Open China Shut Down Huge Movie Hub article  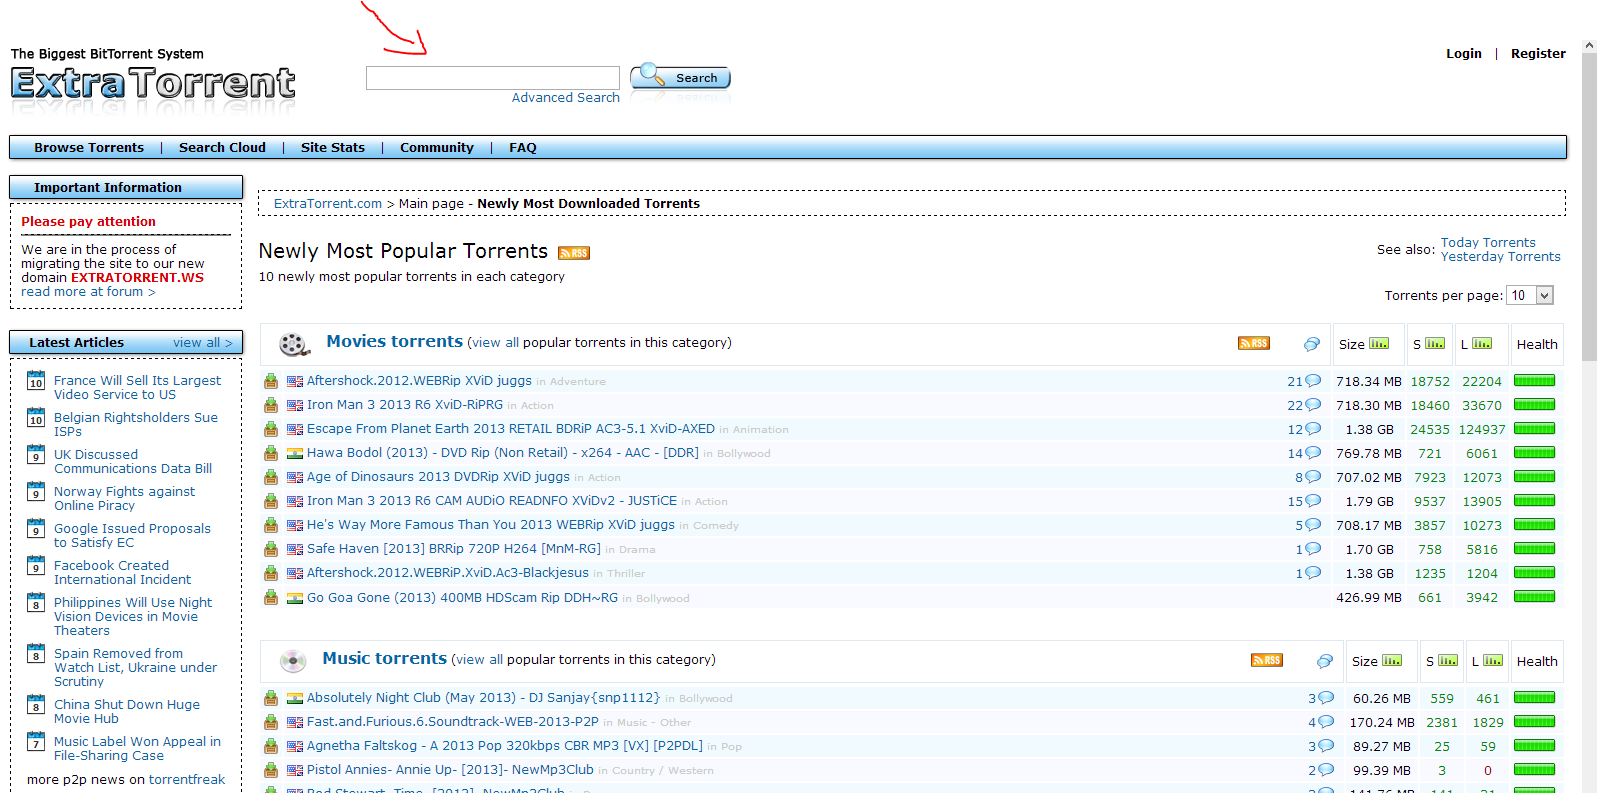point(127,711)
